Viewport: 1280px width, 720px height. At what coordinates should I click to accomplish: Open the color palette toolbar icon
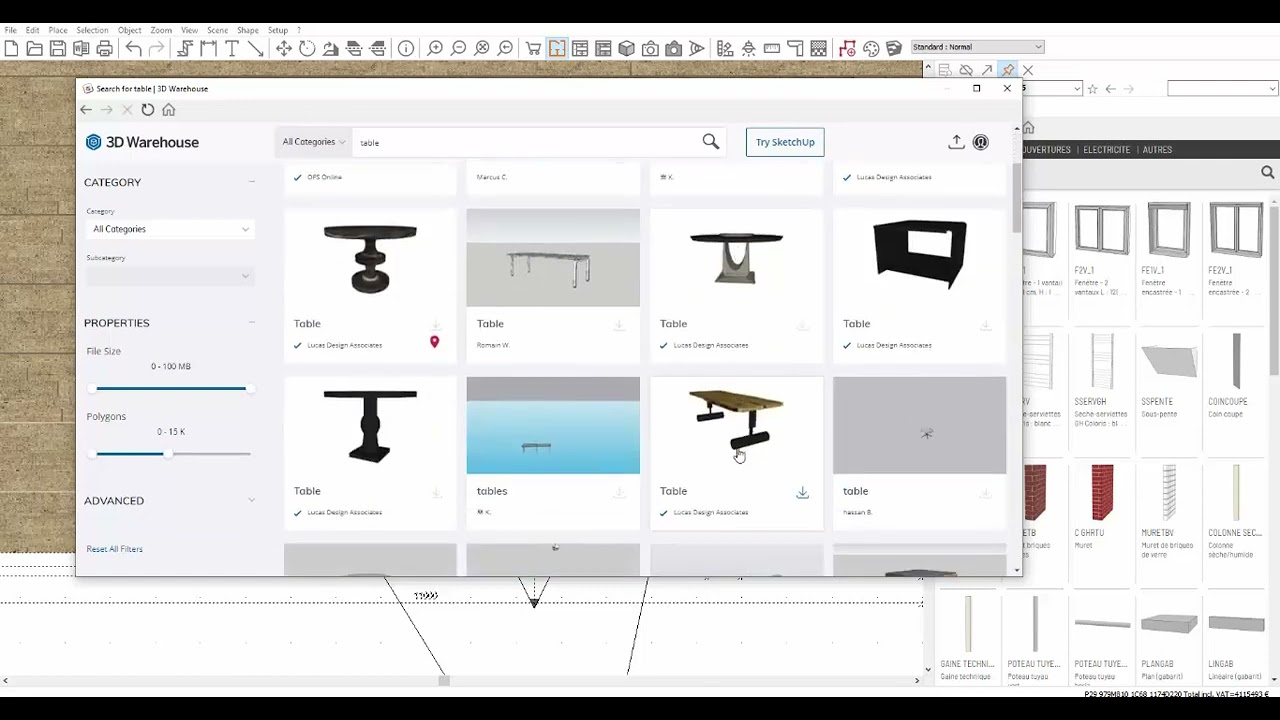pos(871,48)
